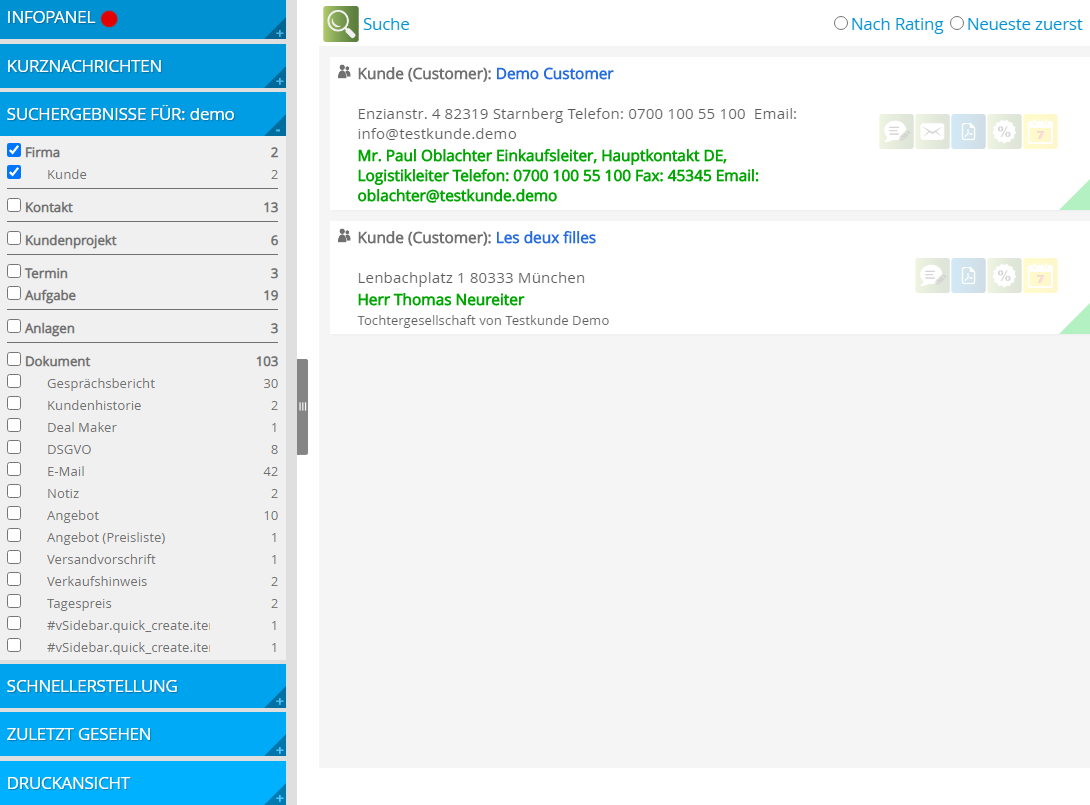Click envelope email icon for Demo Customer
1090x805 pixels.
tap(932, 132)
